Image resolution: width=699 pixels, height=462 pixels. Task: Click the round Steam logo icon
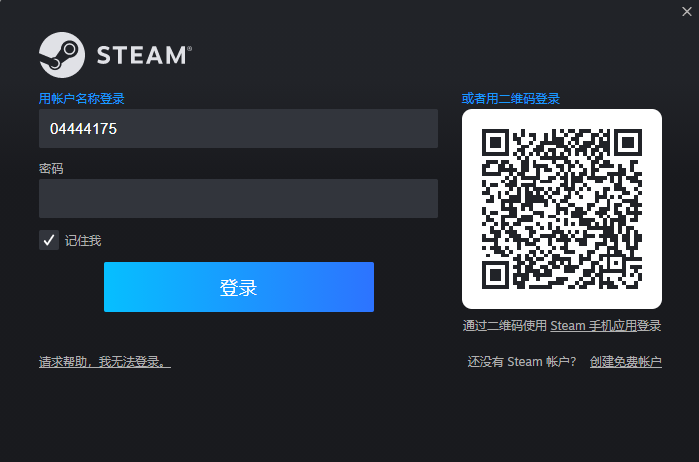(x=62, y=55)
